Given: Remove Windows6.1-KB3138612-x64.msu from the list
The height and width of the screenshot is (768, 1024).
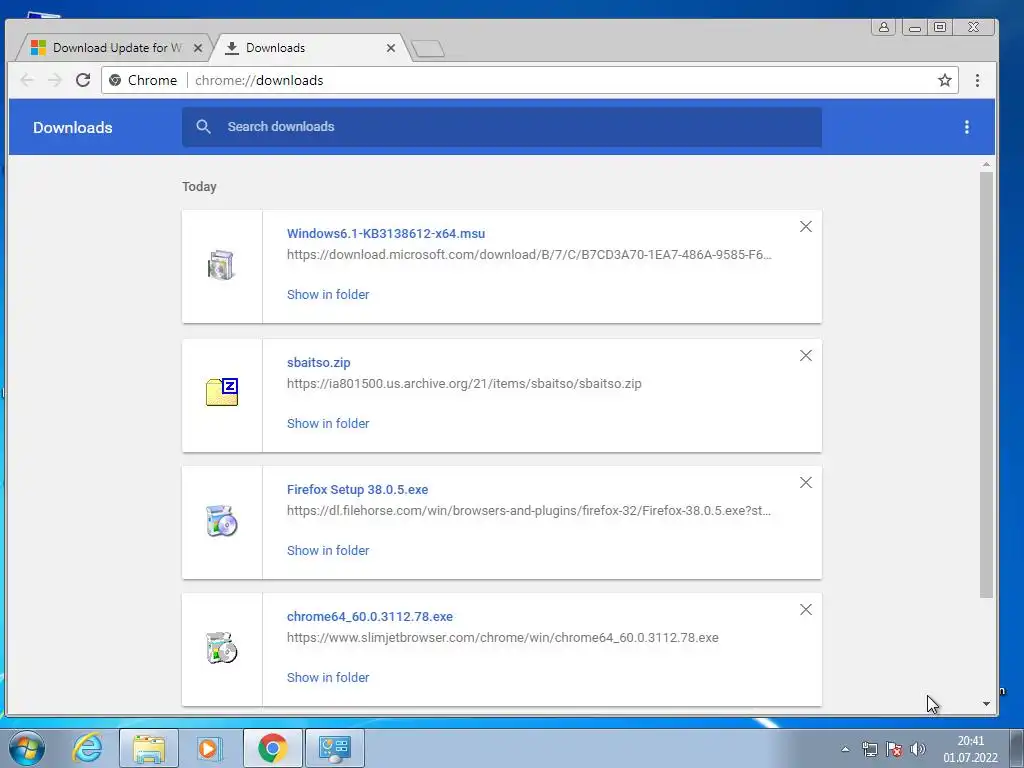Looking at the screenshot, I should coord(806,227).
